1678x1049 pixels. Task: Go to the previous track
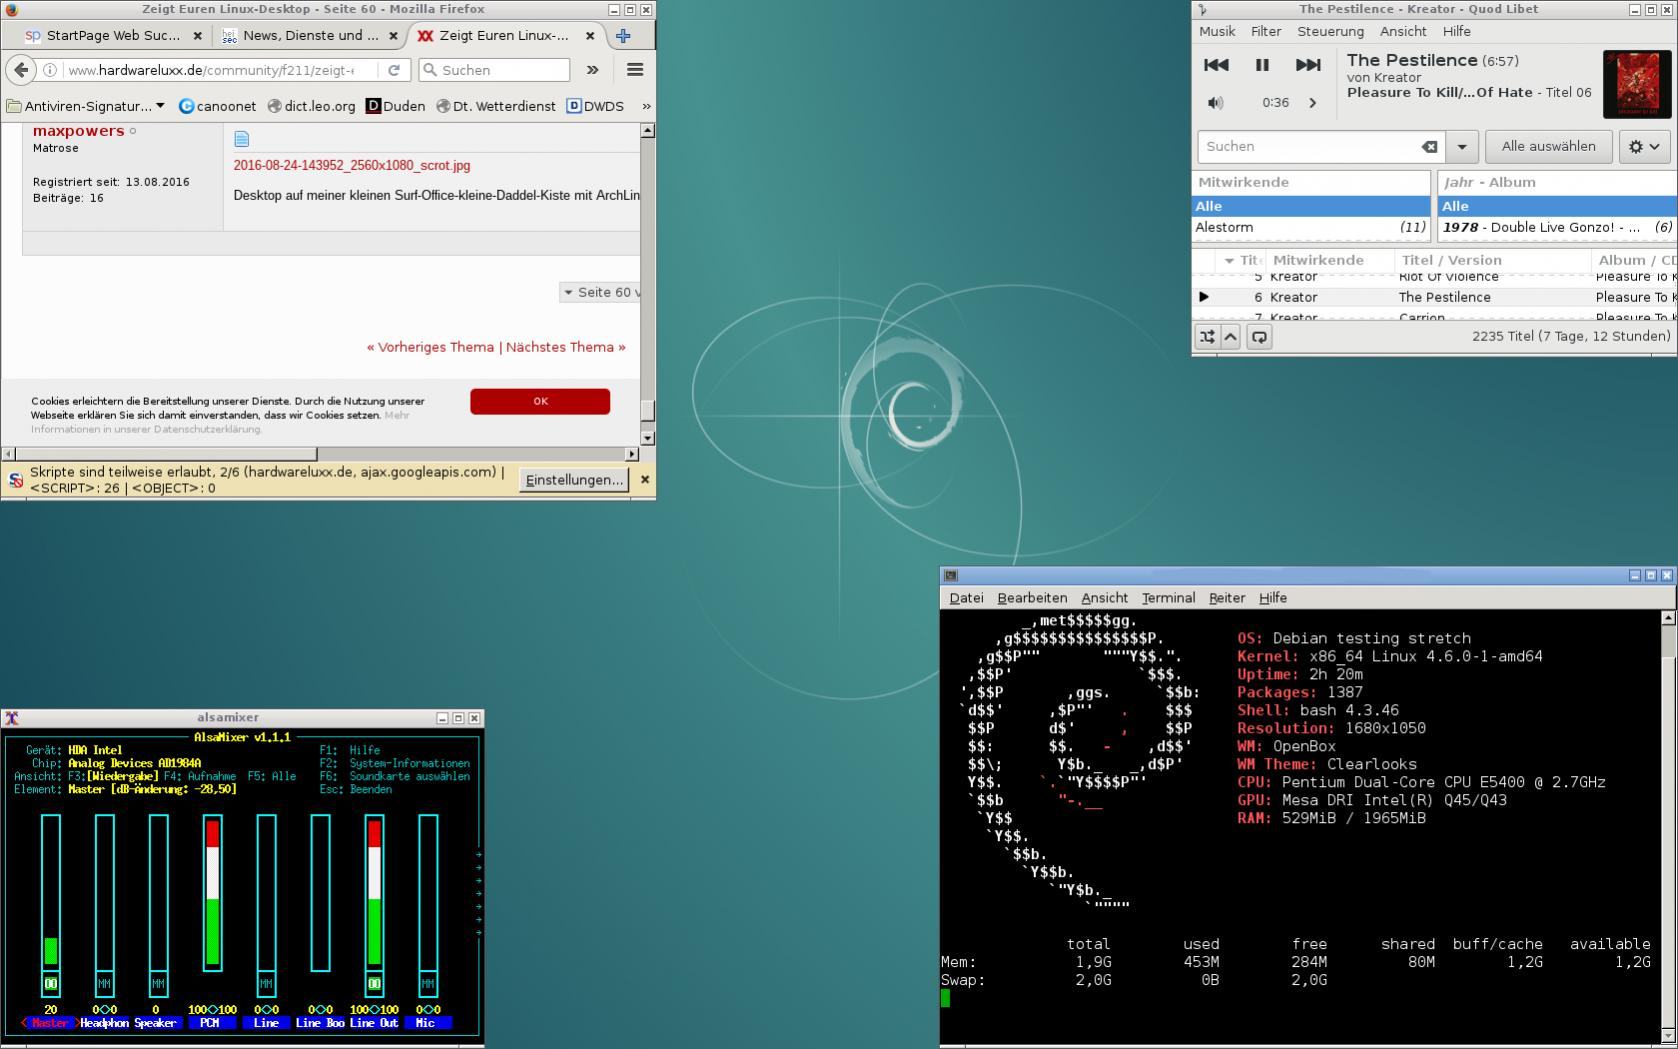pyautogui.click(x=1216, y=65)
